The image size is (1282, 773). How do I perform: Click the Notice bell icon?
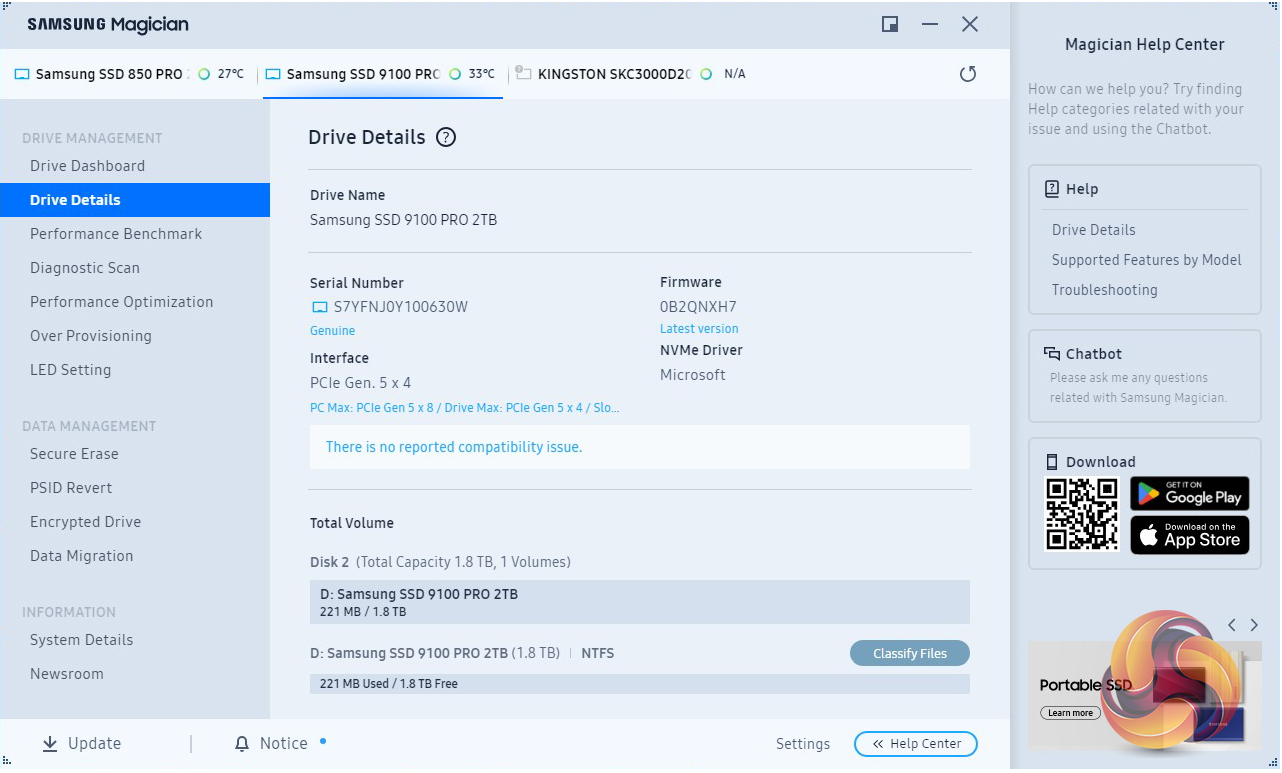tap(242, 744)
